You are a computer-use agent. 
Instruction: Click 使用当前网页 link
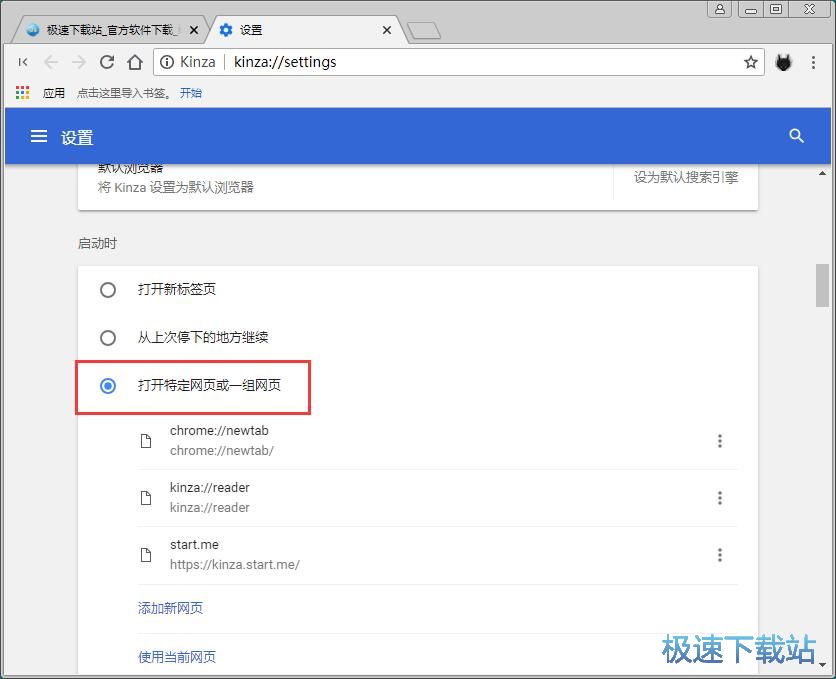pyautogui.click(x=177, y=657)
